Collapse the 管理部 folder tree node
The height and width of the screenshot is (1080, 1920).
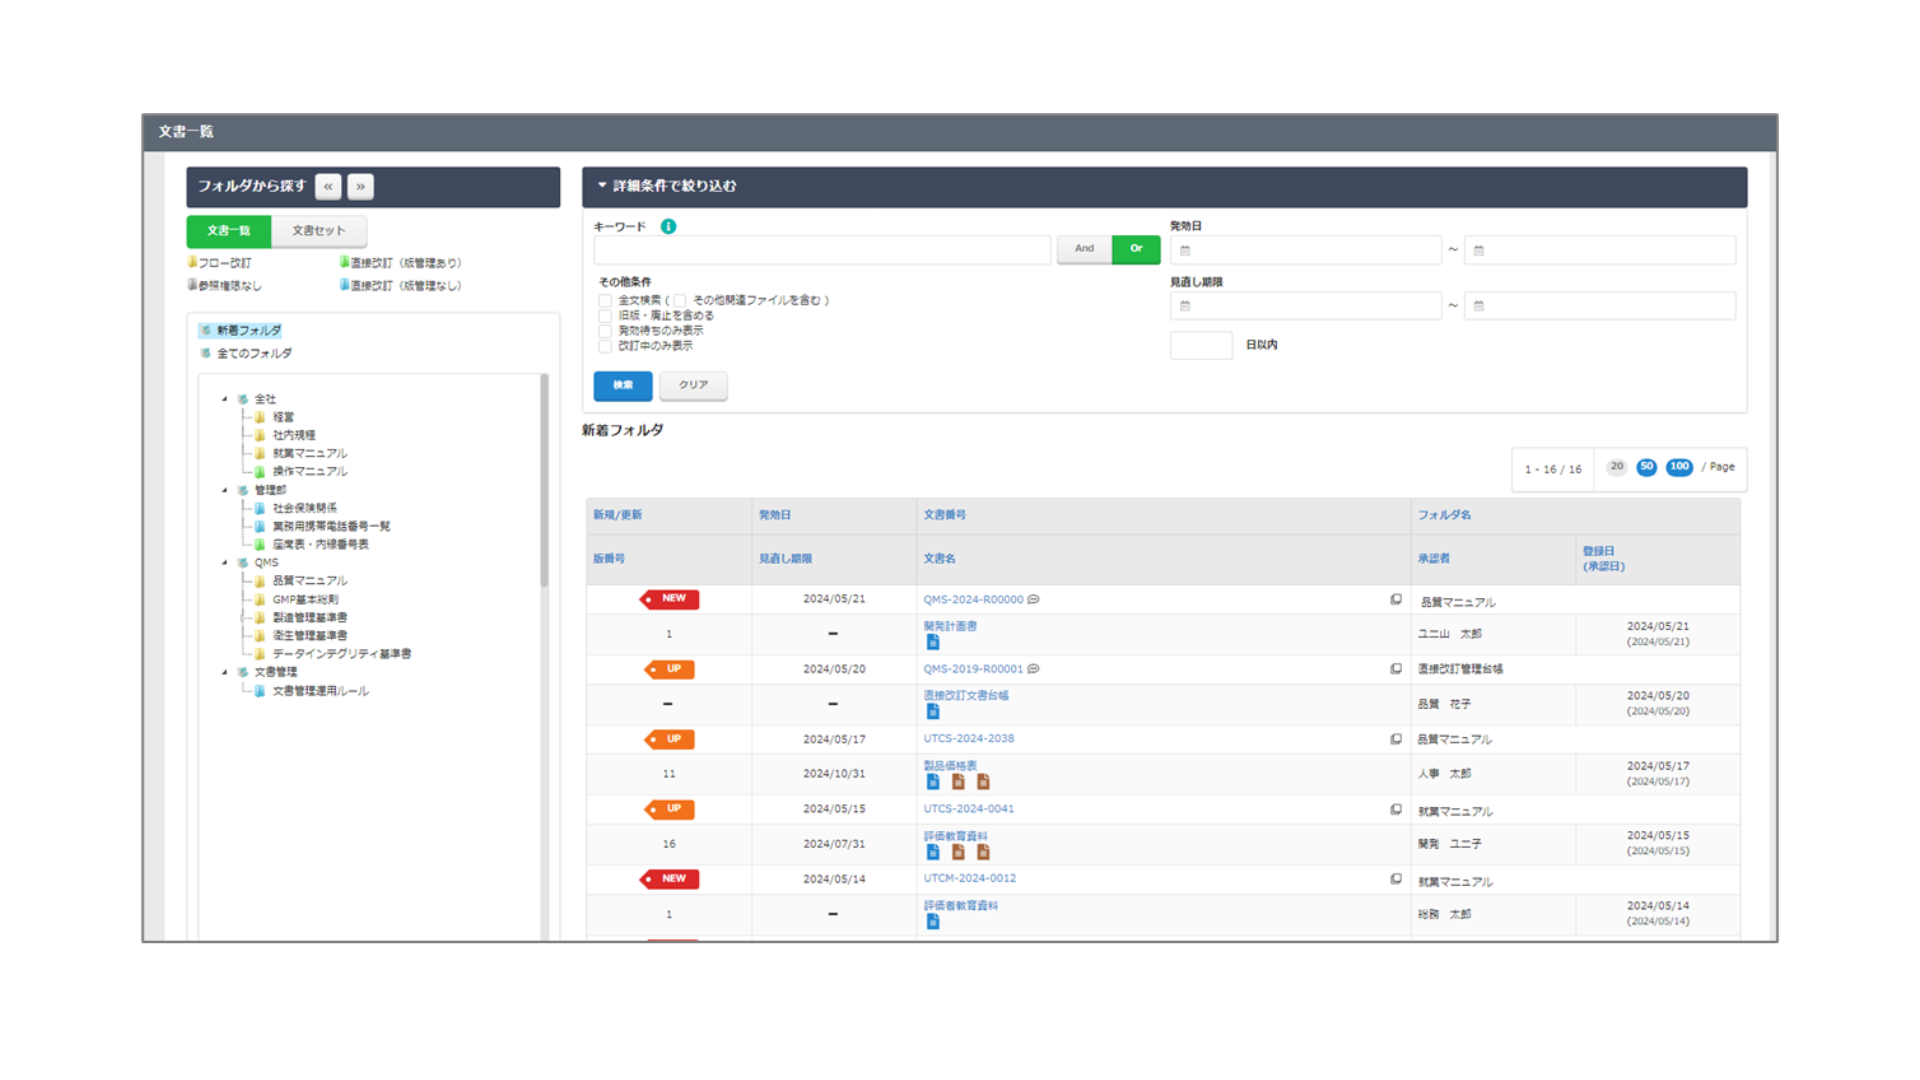[x=224, y=490]
